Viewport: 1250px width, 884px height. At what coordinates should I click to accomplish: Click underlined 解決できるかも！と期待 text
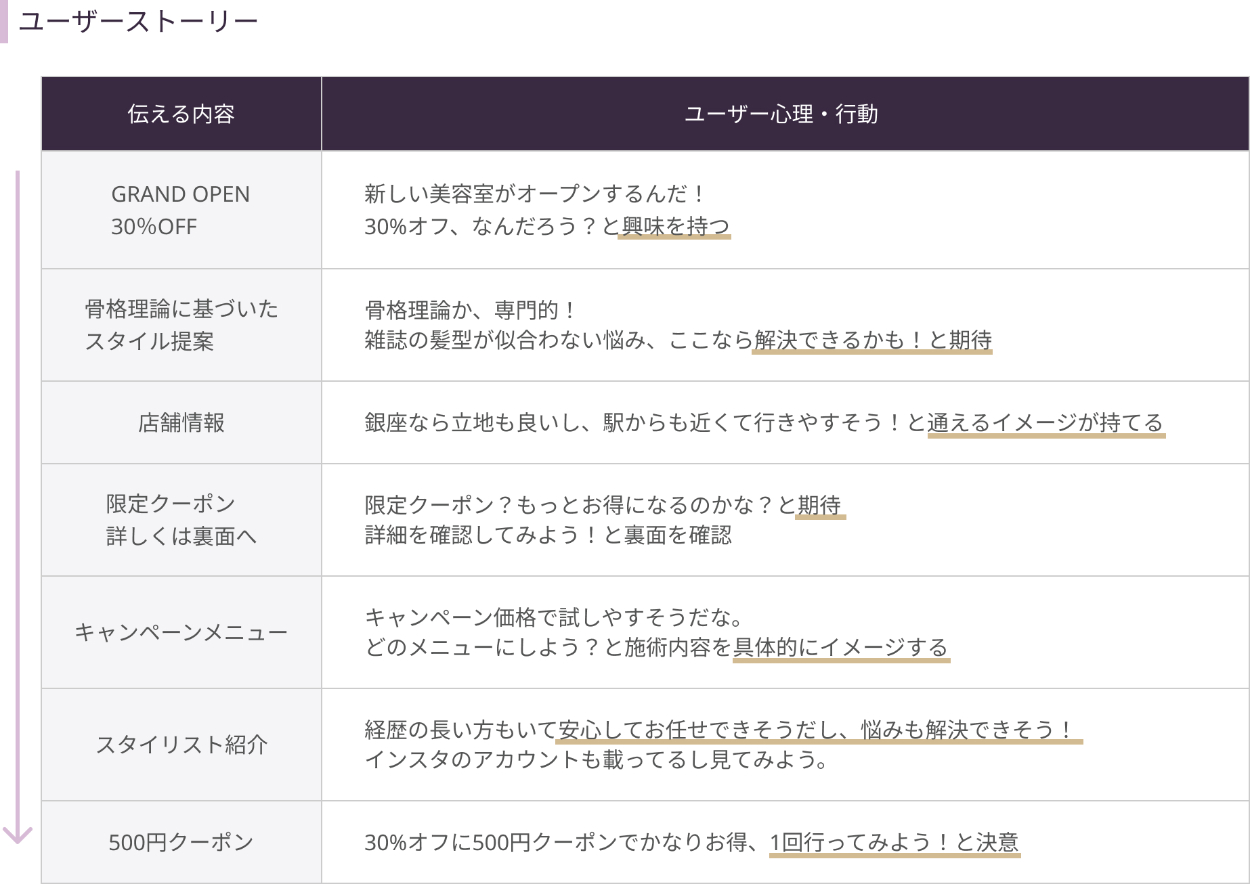click(x=872, y=341)
